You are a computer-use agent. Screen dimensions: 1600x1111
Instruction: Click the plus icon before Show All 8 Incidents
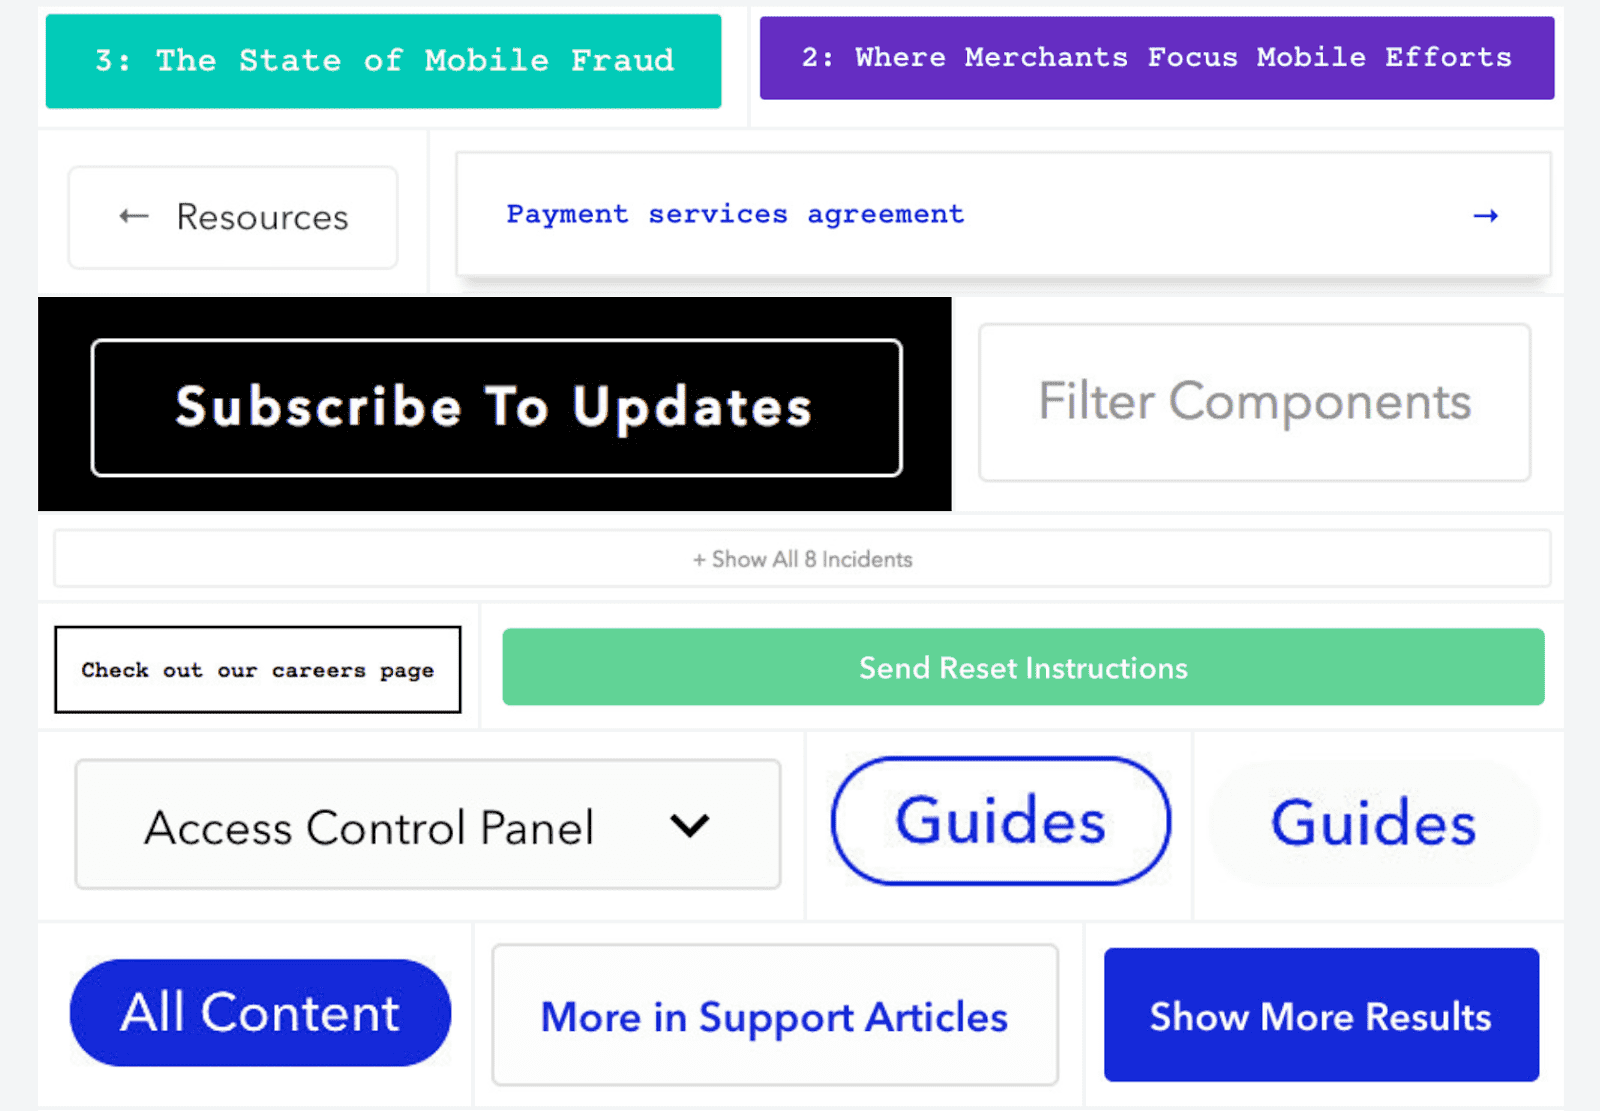click(x=699, y=560)
